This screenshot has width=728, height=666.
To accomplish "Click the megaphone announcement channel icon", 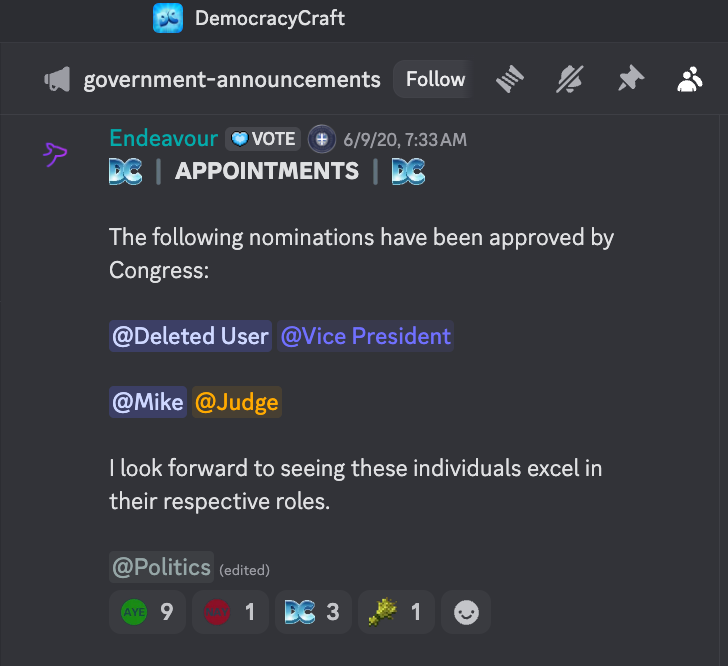I will (57, 79).
